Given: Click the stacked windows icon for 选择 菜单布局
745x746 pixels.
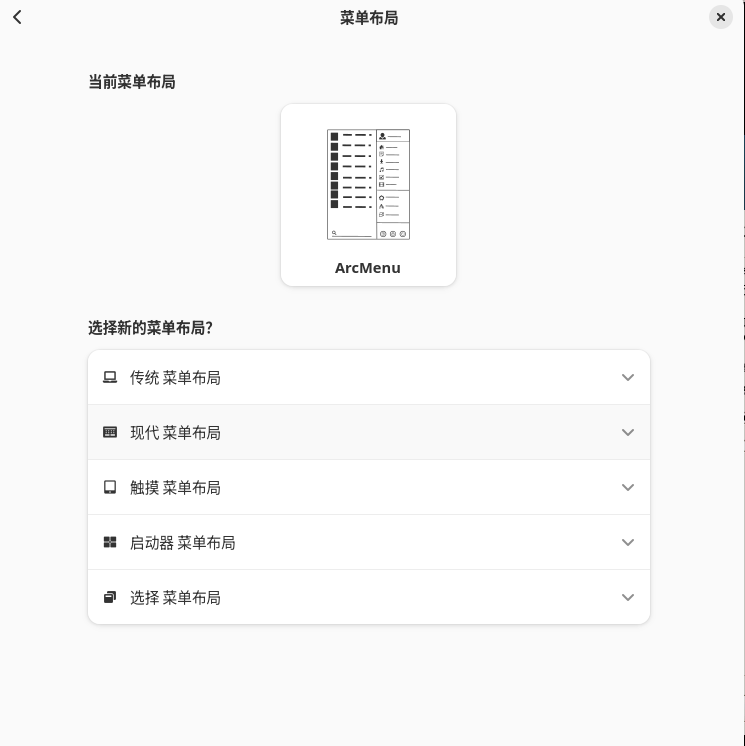Looking at the screenshot, I should coord(110,597).
